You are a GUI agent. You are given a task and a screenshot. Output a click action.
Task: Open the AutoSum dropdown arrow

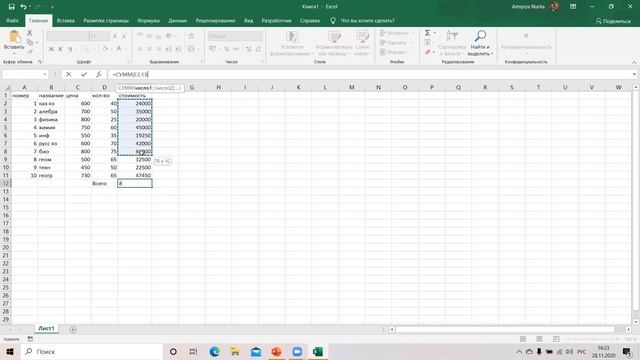[x=434, y=33]
